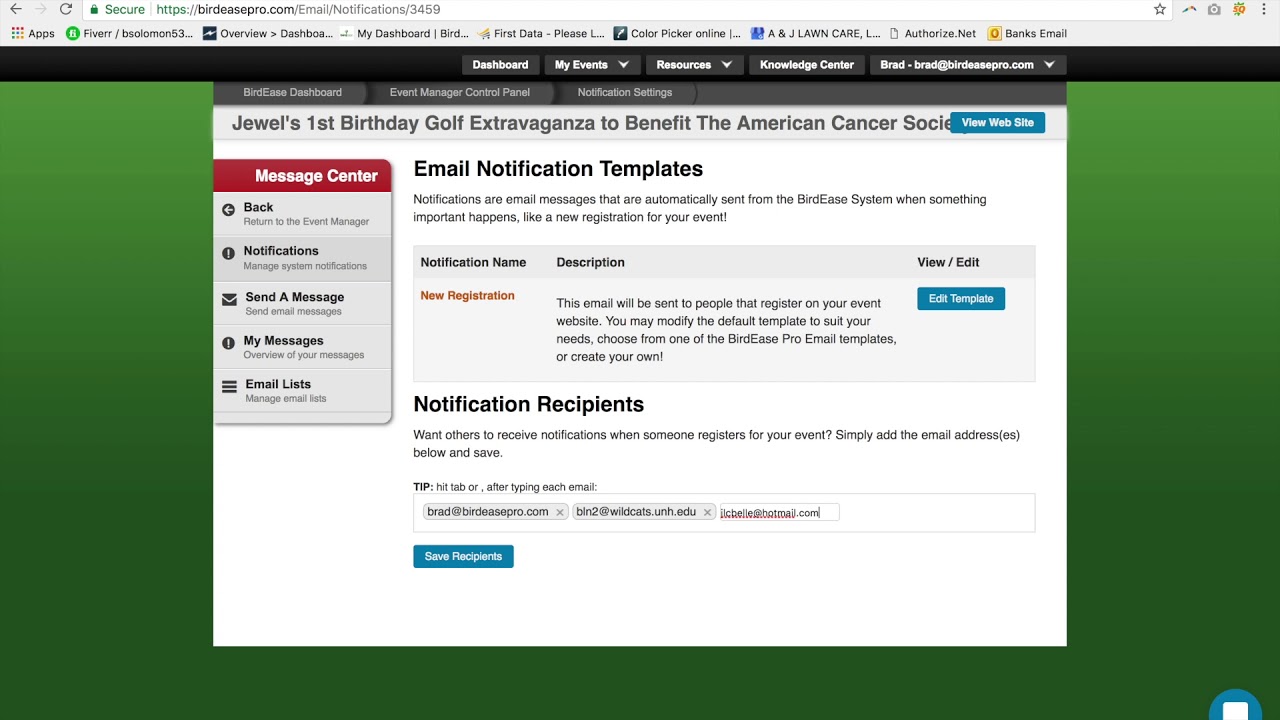Expand the Resources menu

coord(694,65)
